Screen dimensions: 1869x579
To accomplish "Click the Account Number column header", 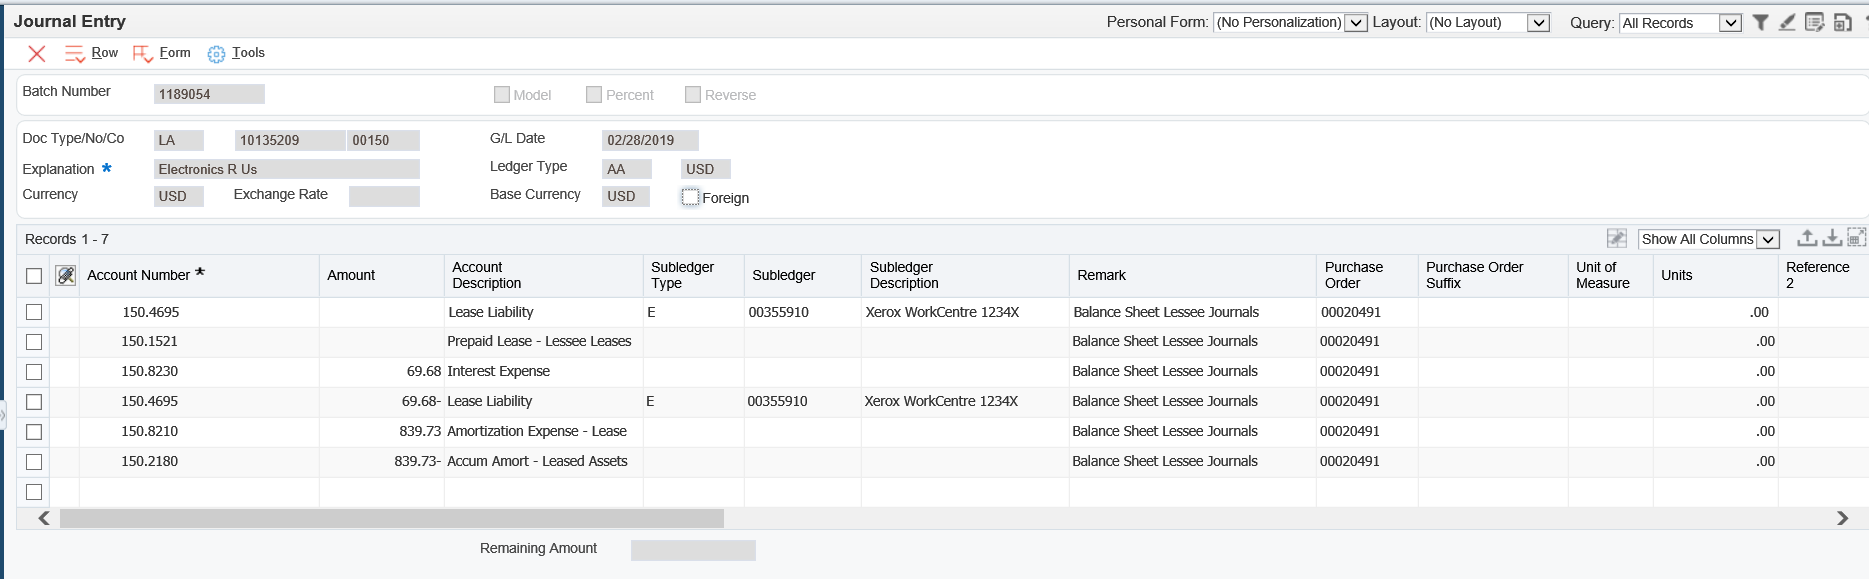I will click(199, 275).
